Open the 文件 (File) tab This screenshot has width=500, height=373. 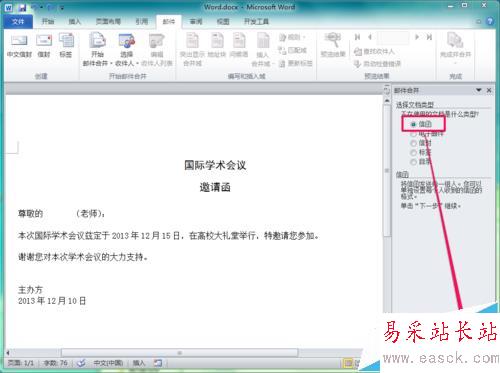pyautogui.click(x=18, y=22)
